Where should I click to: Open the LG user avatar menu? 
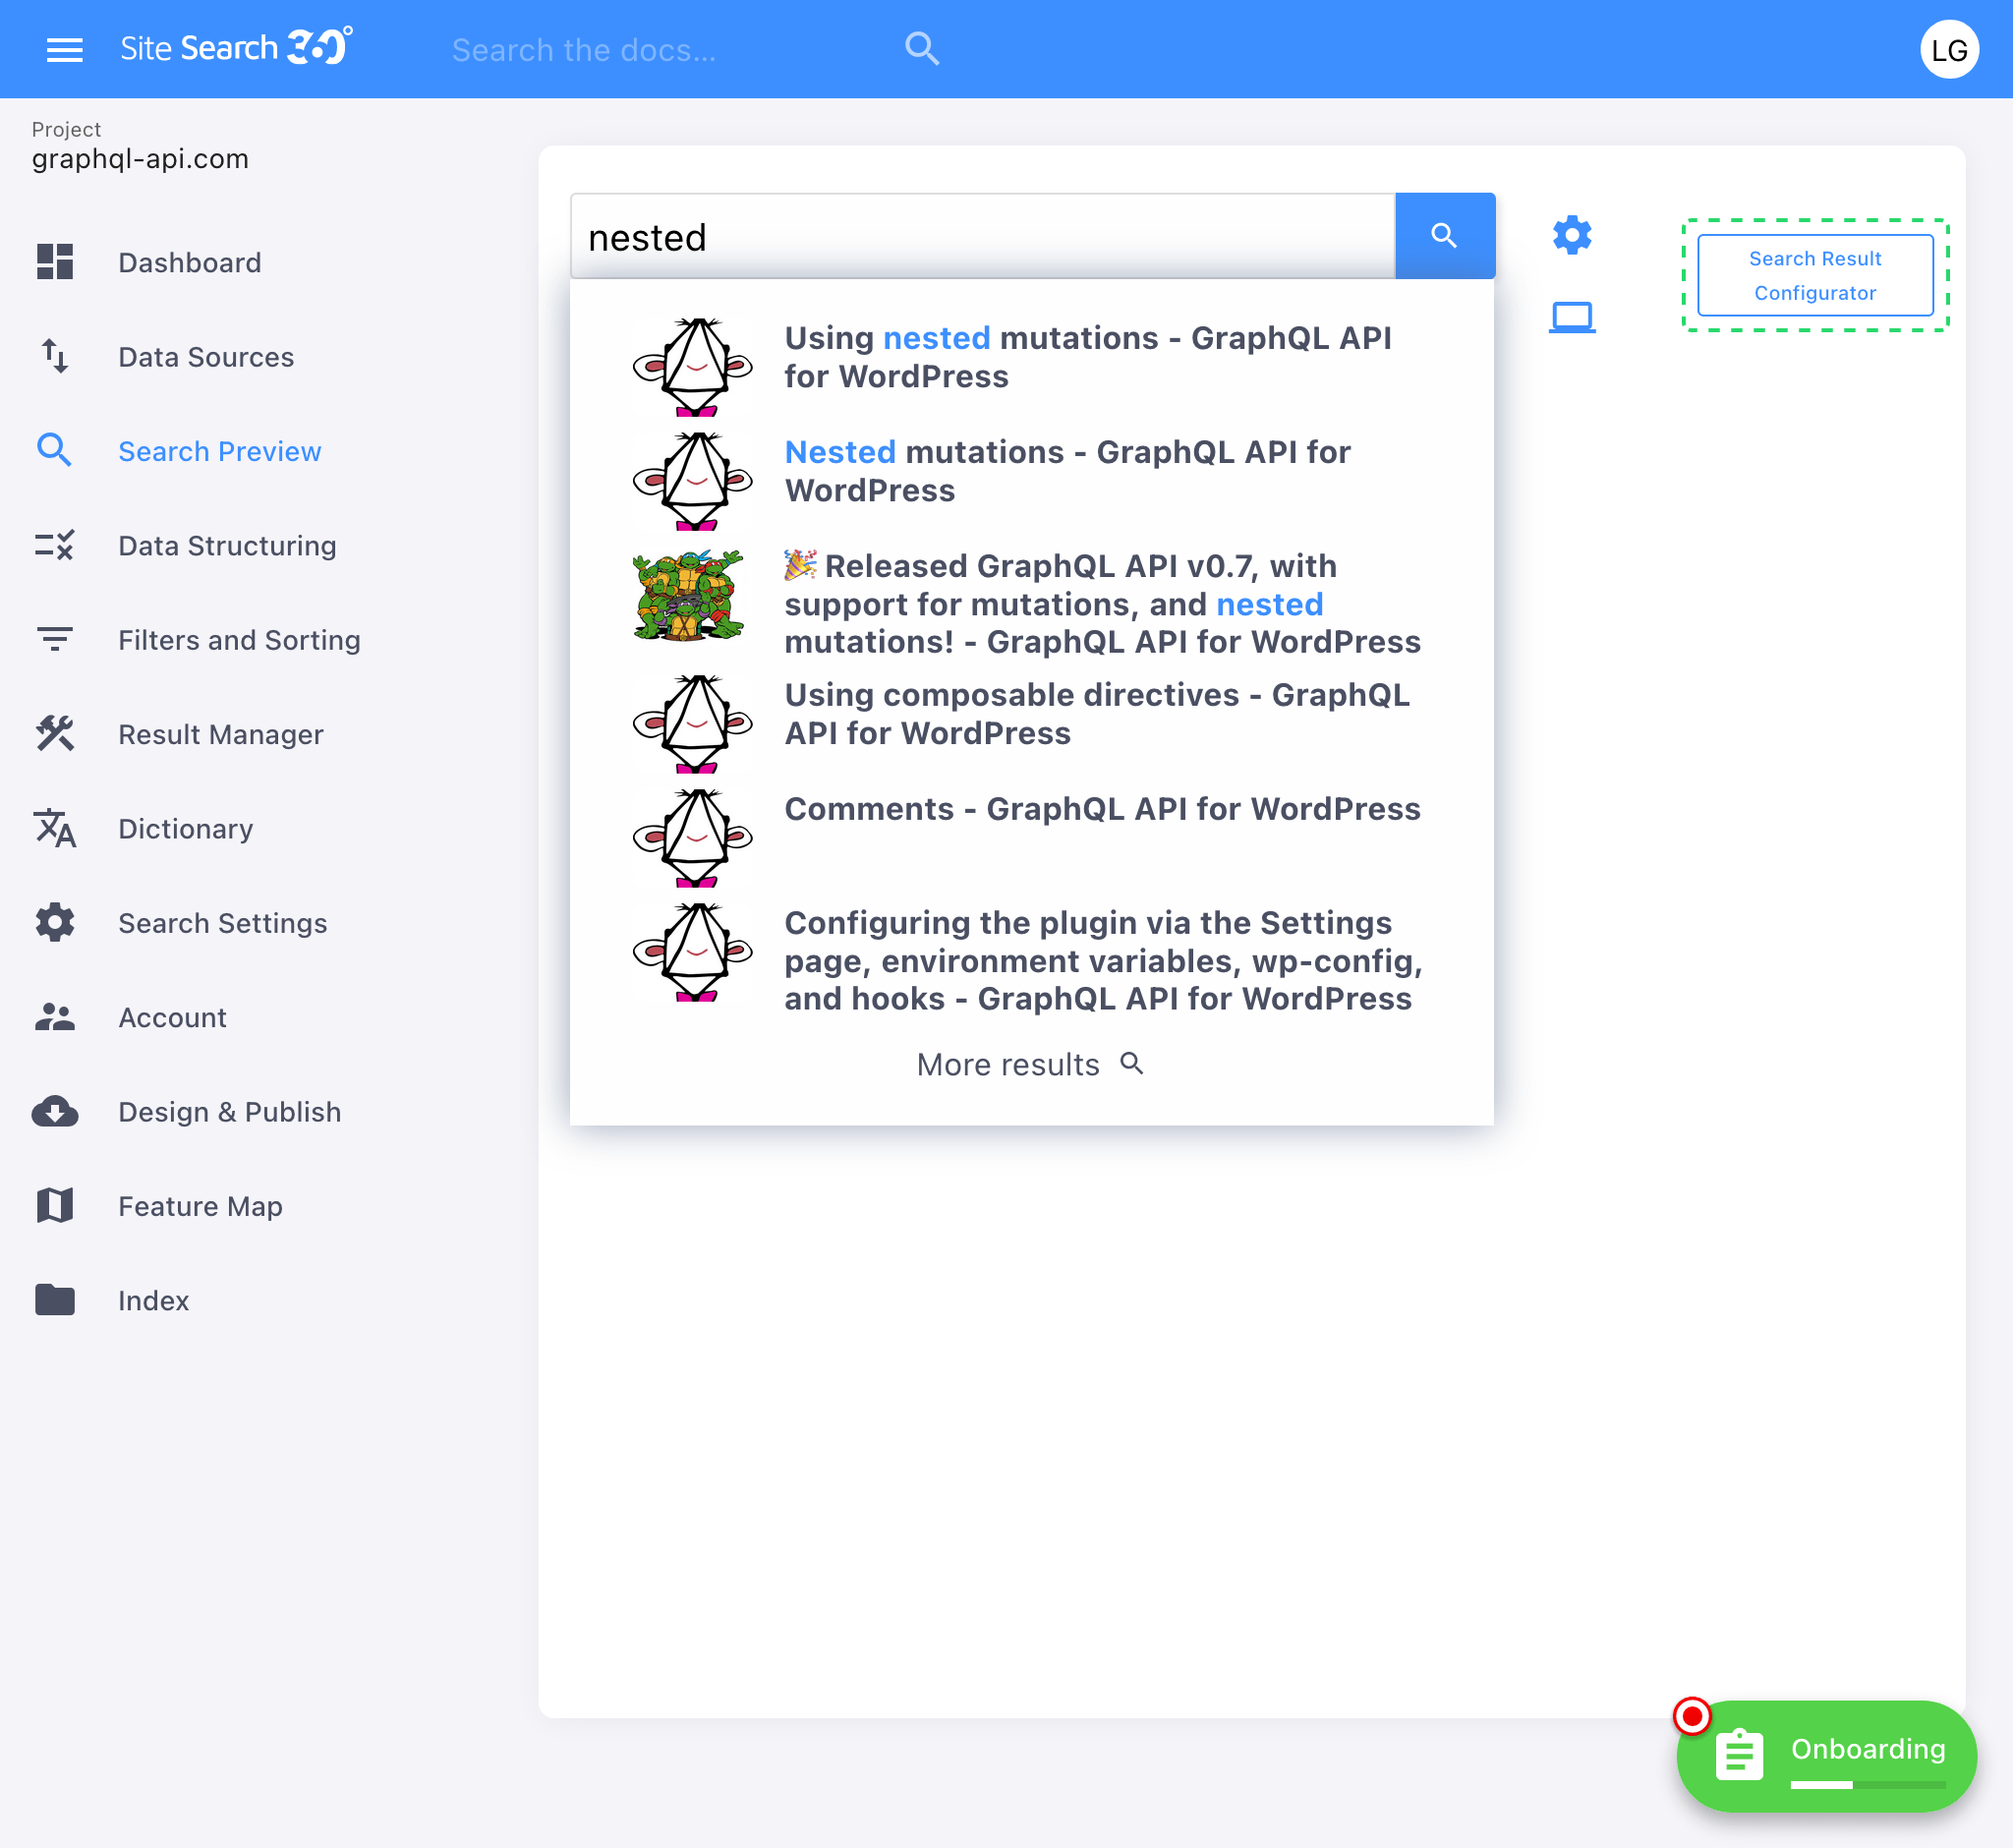point(1950,49)
